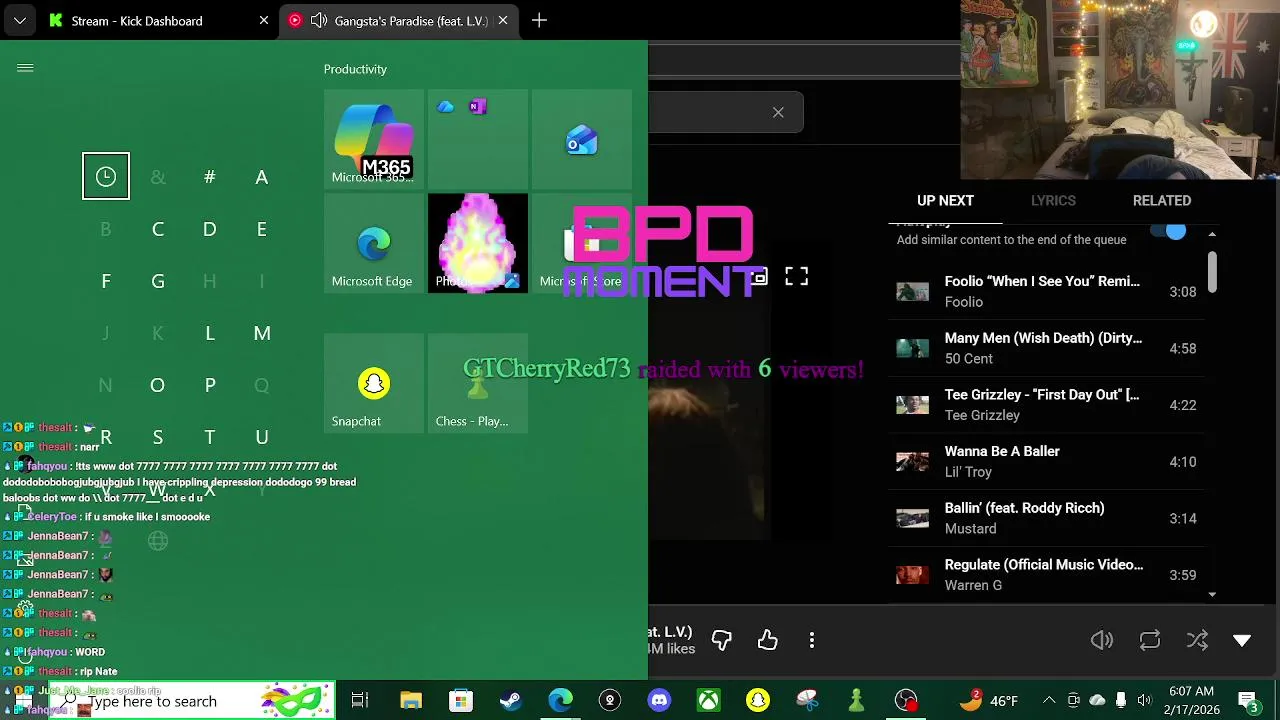
Task: Play Regulate by Warren G
Action: 1046,575
